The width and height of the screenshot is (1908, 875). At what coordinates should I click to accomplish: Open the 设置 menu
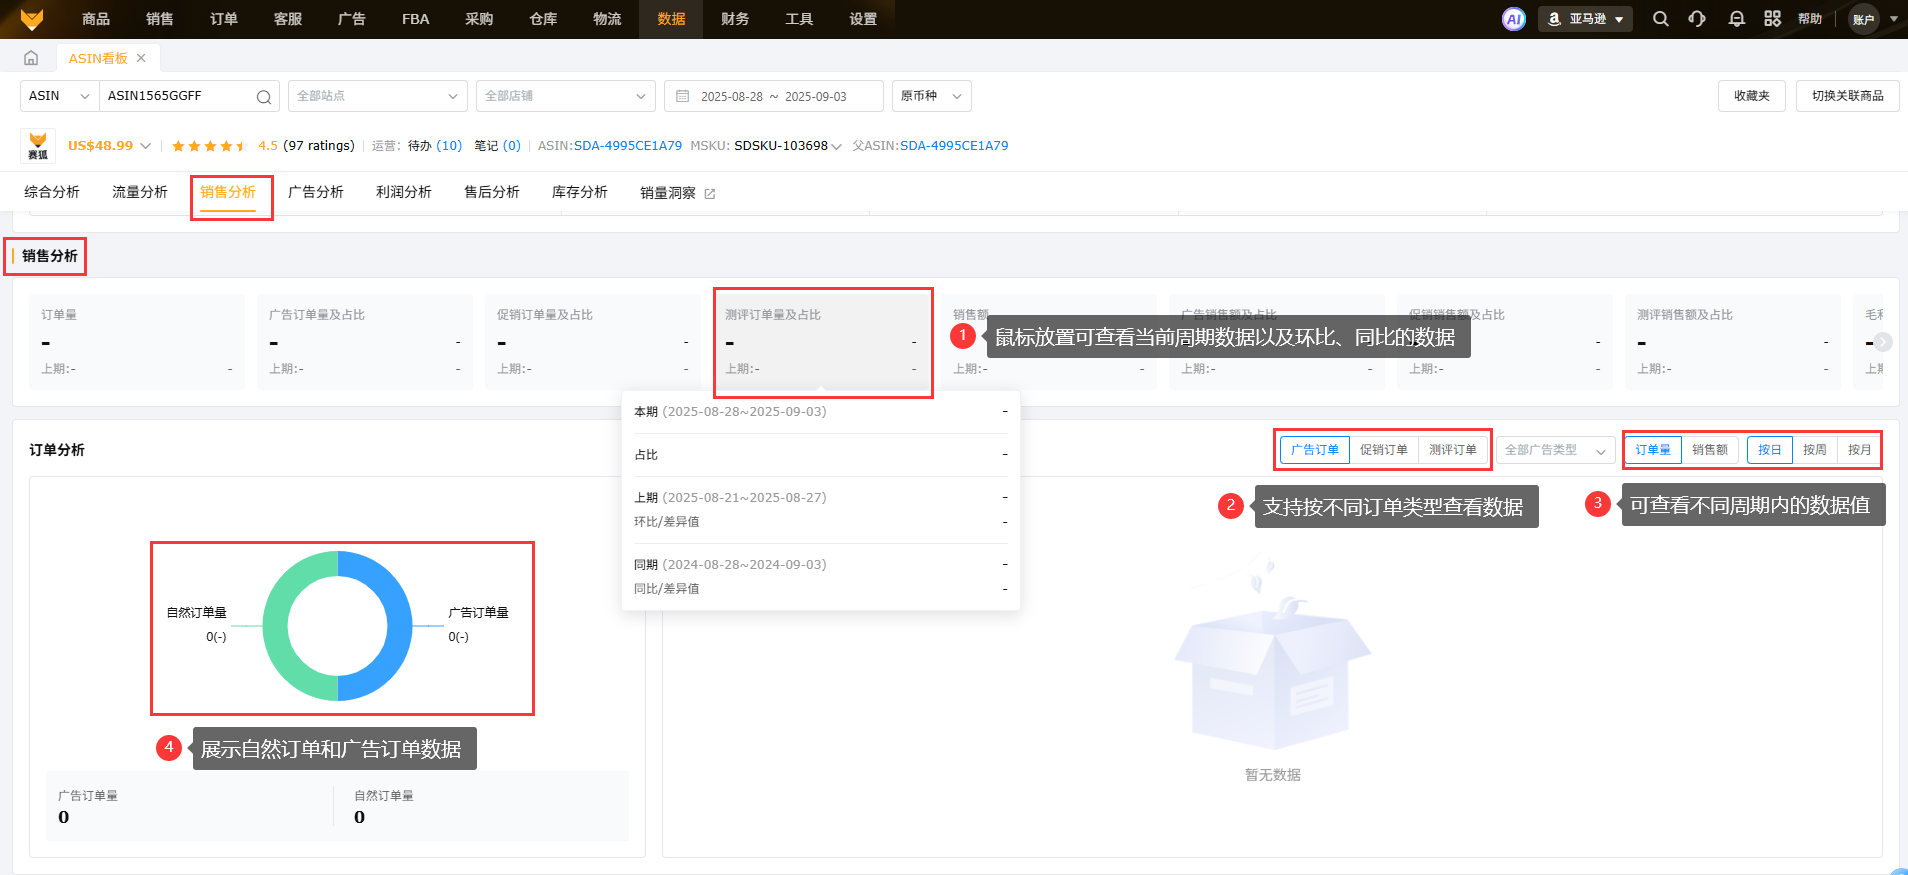coord(863,19)
